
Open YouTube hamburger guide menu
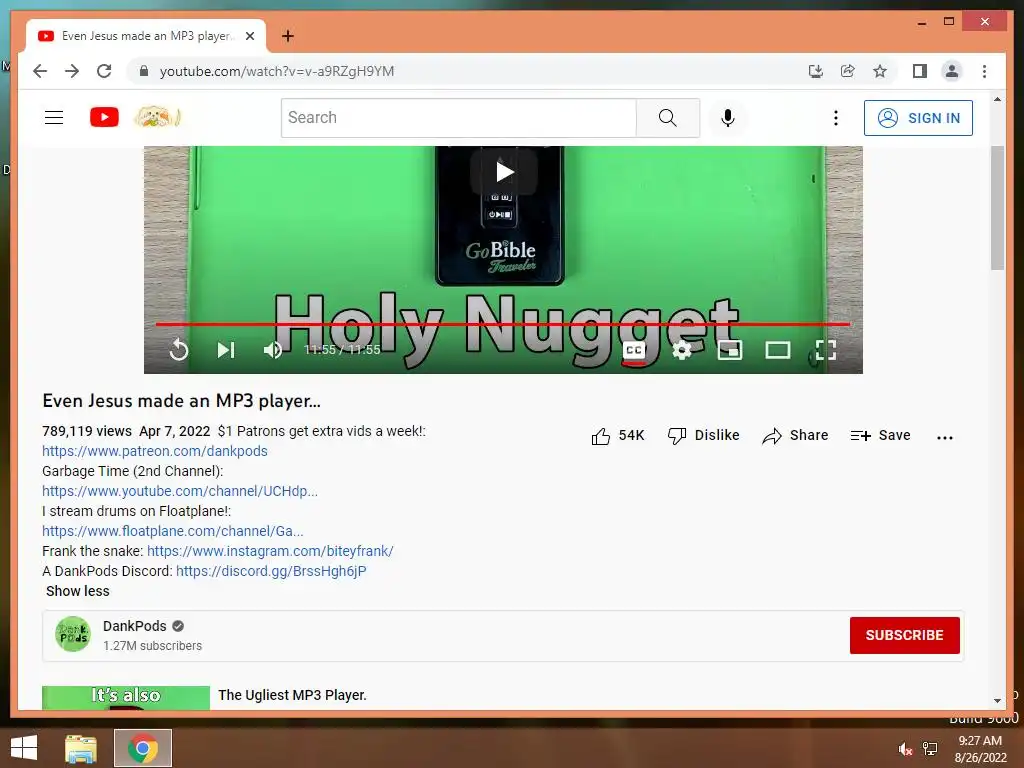tap(54, 118)
